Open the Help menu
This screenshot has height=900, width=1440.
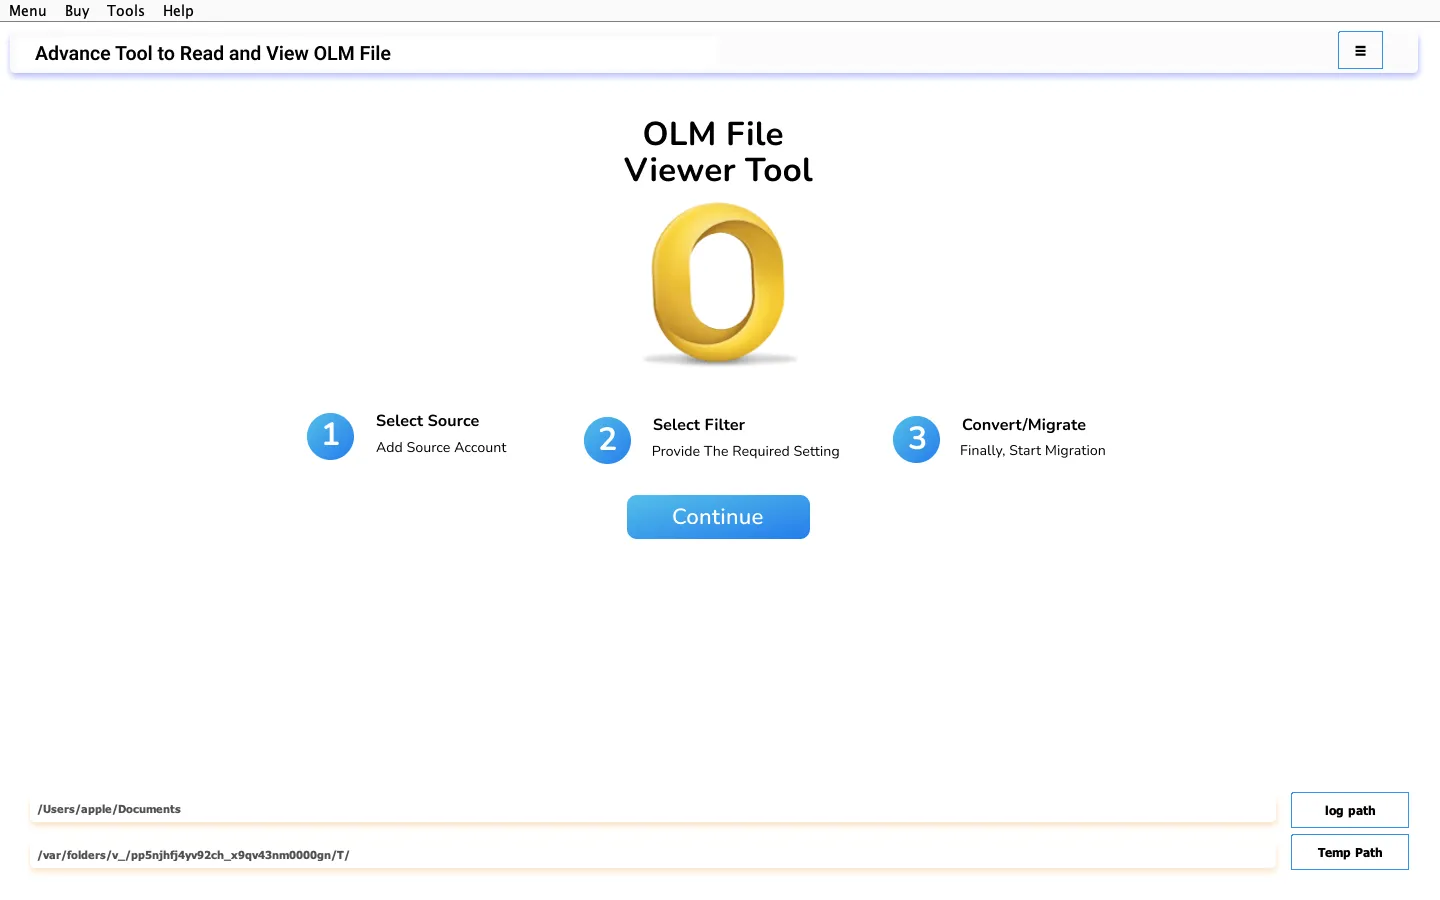pyautogui.click(x=178, y=11)
